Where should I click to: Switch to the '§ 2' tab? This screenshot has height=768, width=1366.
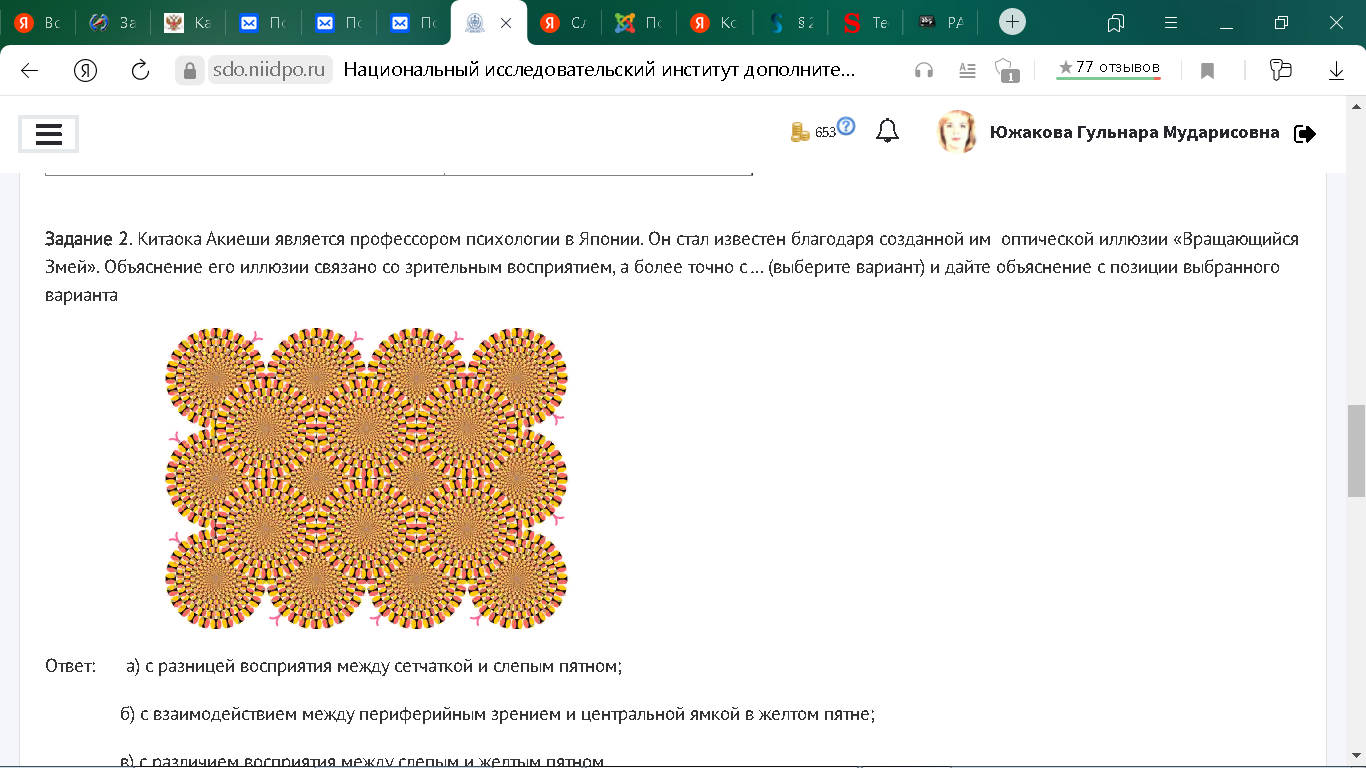tap(789, 22)
